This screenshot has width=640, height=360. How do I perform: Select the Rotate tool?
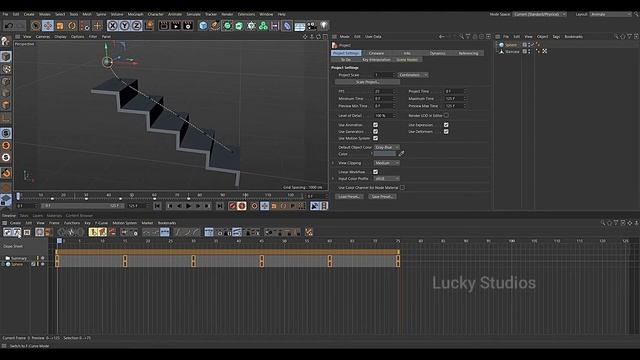72,26
